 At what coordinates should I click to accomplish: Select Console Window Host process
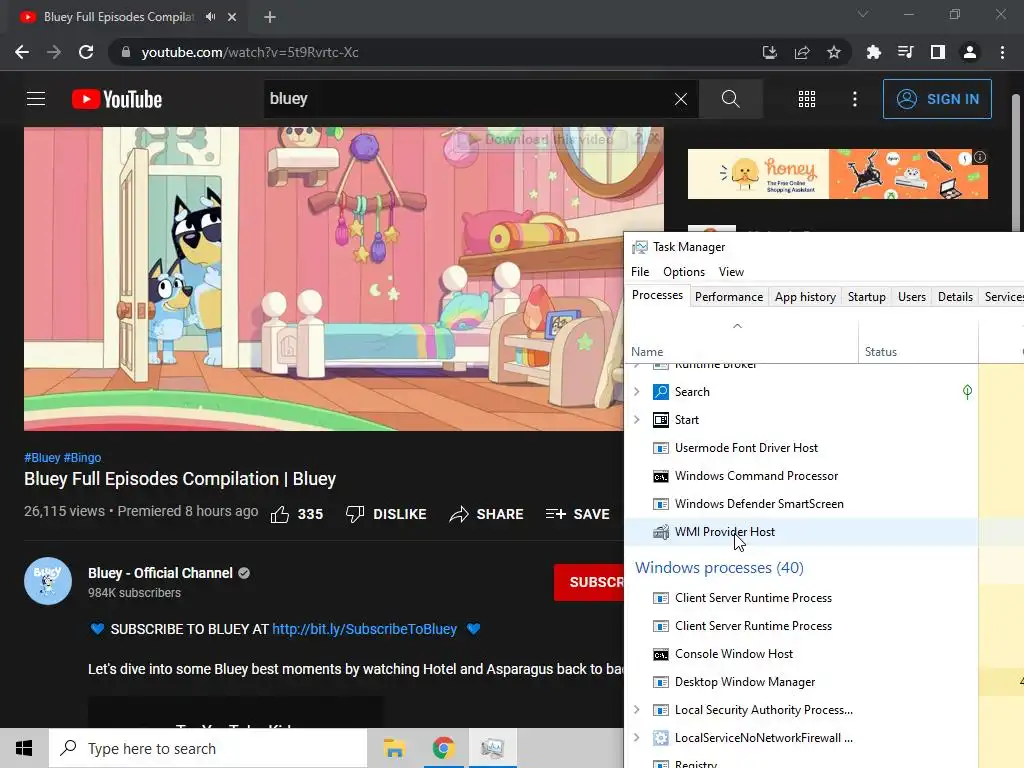click(x=801, y=653)
